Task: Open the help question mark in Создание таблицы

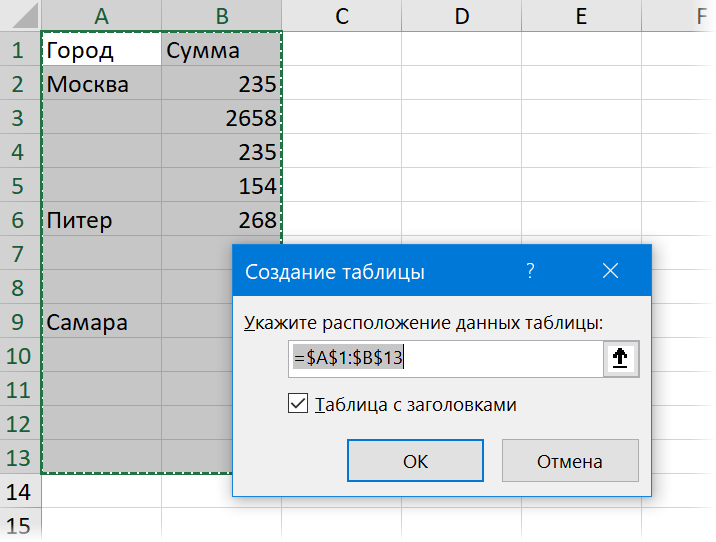Action: tap(530, 271)
